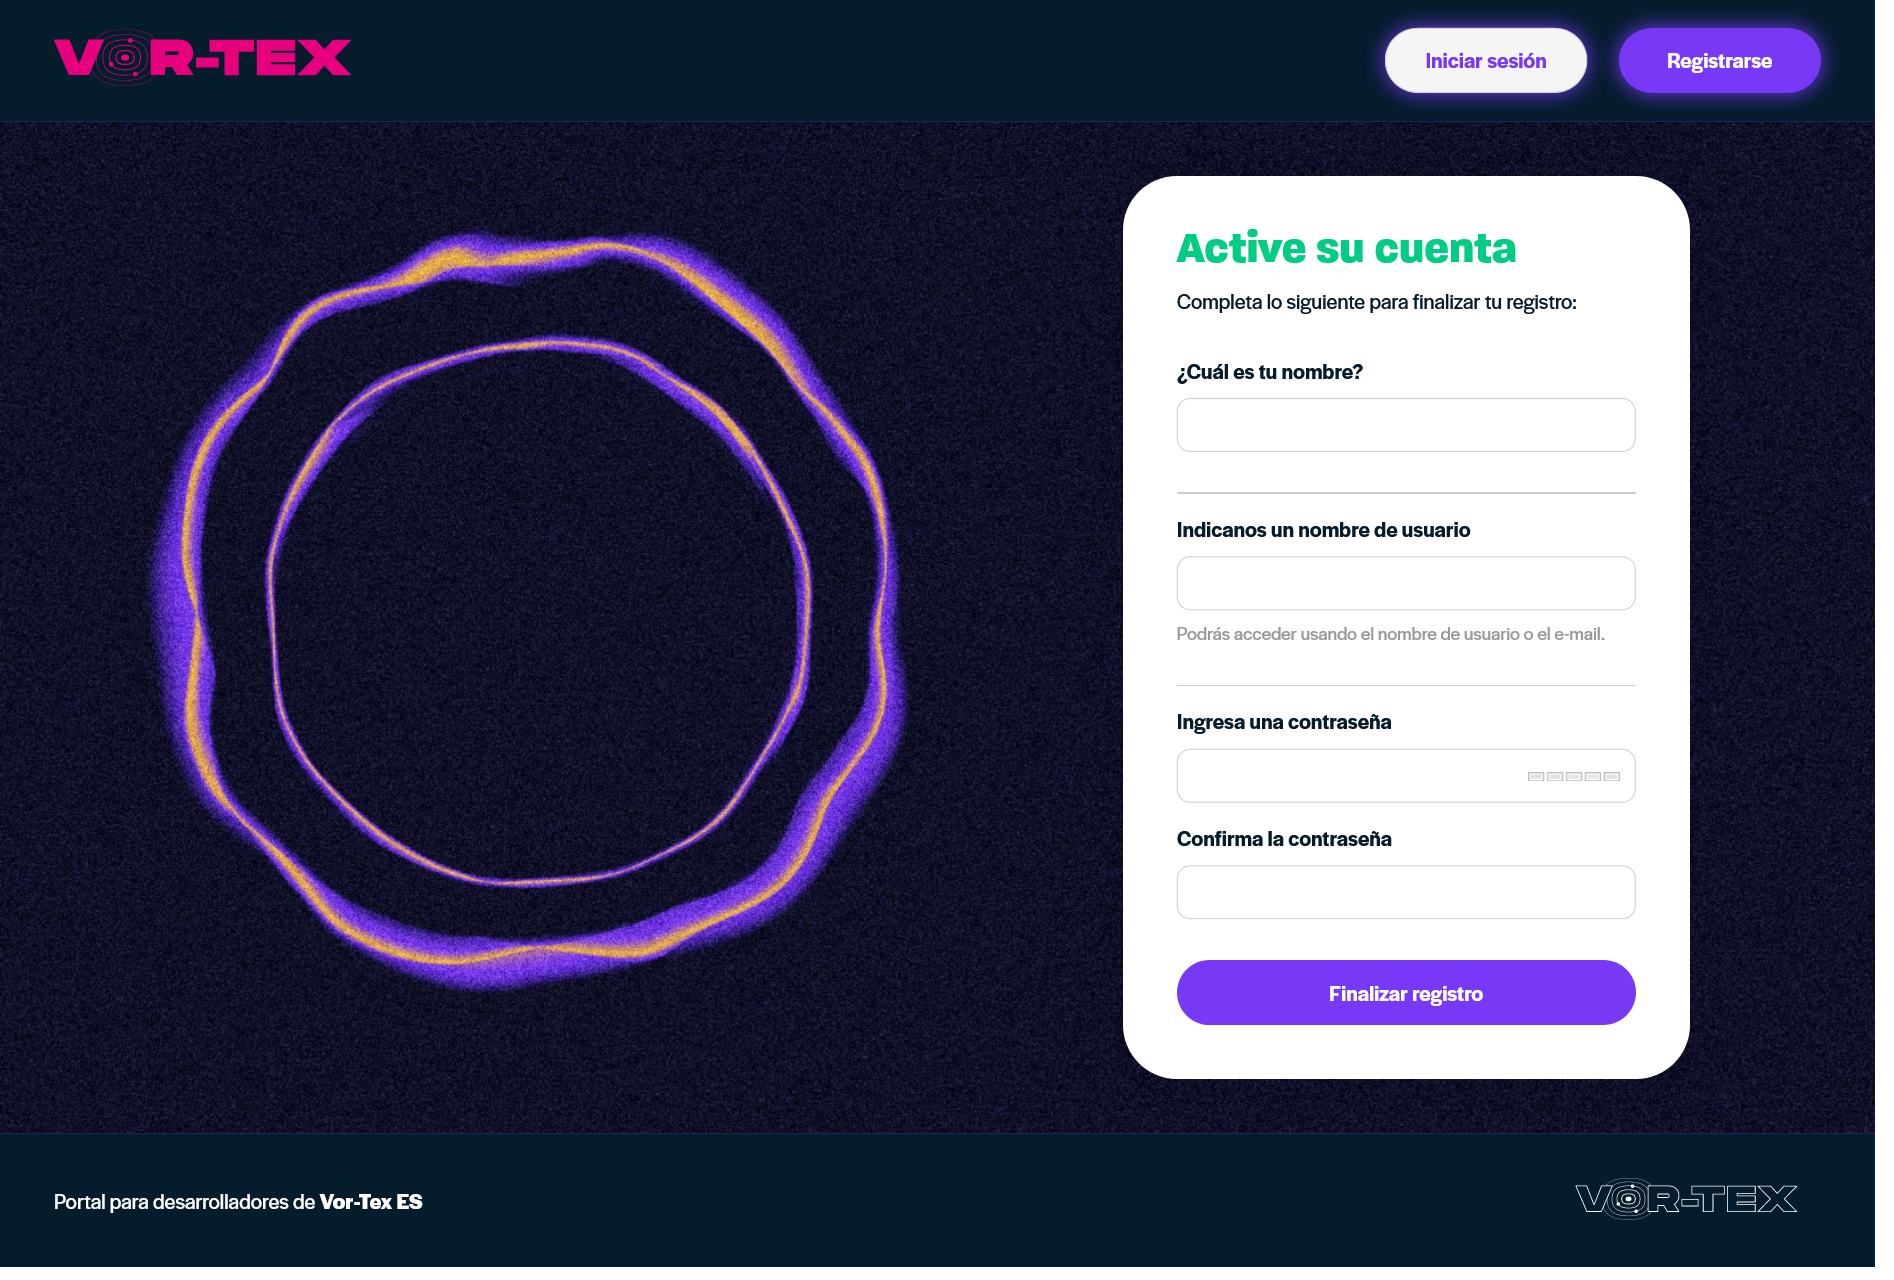Focus the ¿Cuál es tu nombre? field
The width and height of the screenshot is (1894, 1280).
1405,425
